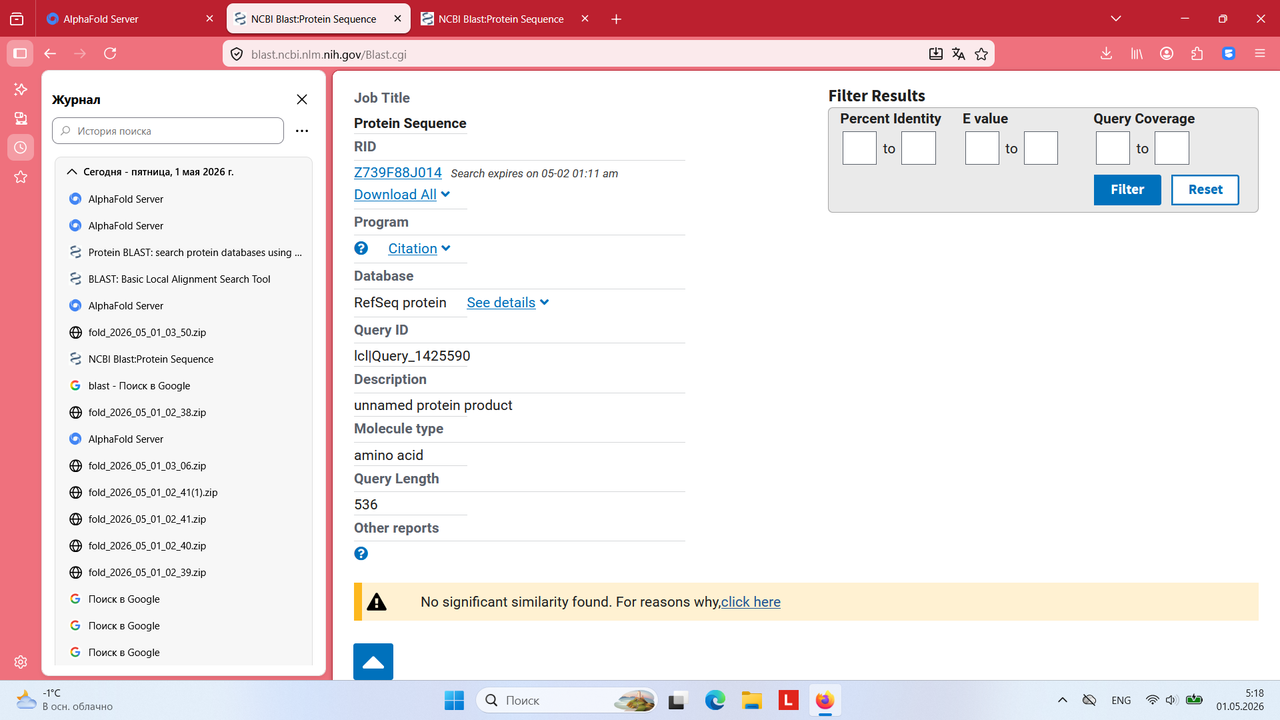Close the Журнал history panel
Viewport: 1280px width, 720px height.
tap(302, 99)
